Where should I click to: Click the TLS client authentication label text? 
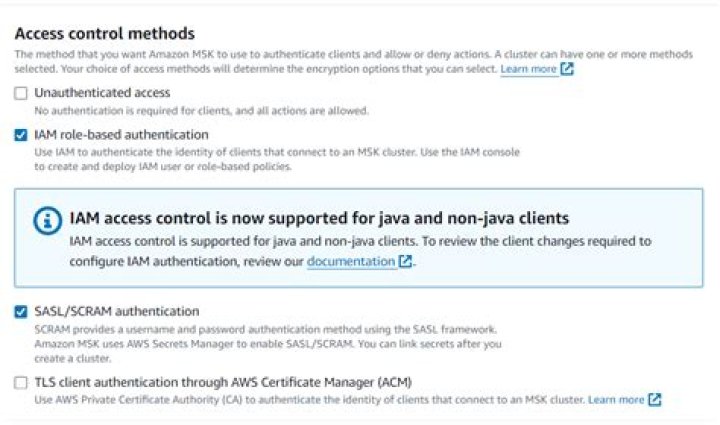click(223, 382)
